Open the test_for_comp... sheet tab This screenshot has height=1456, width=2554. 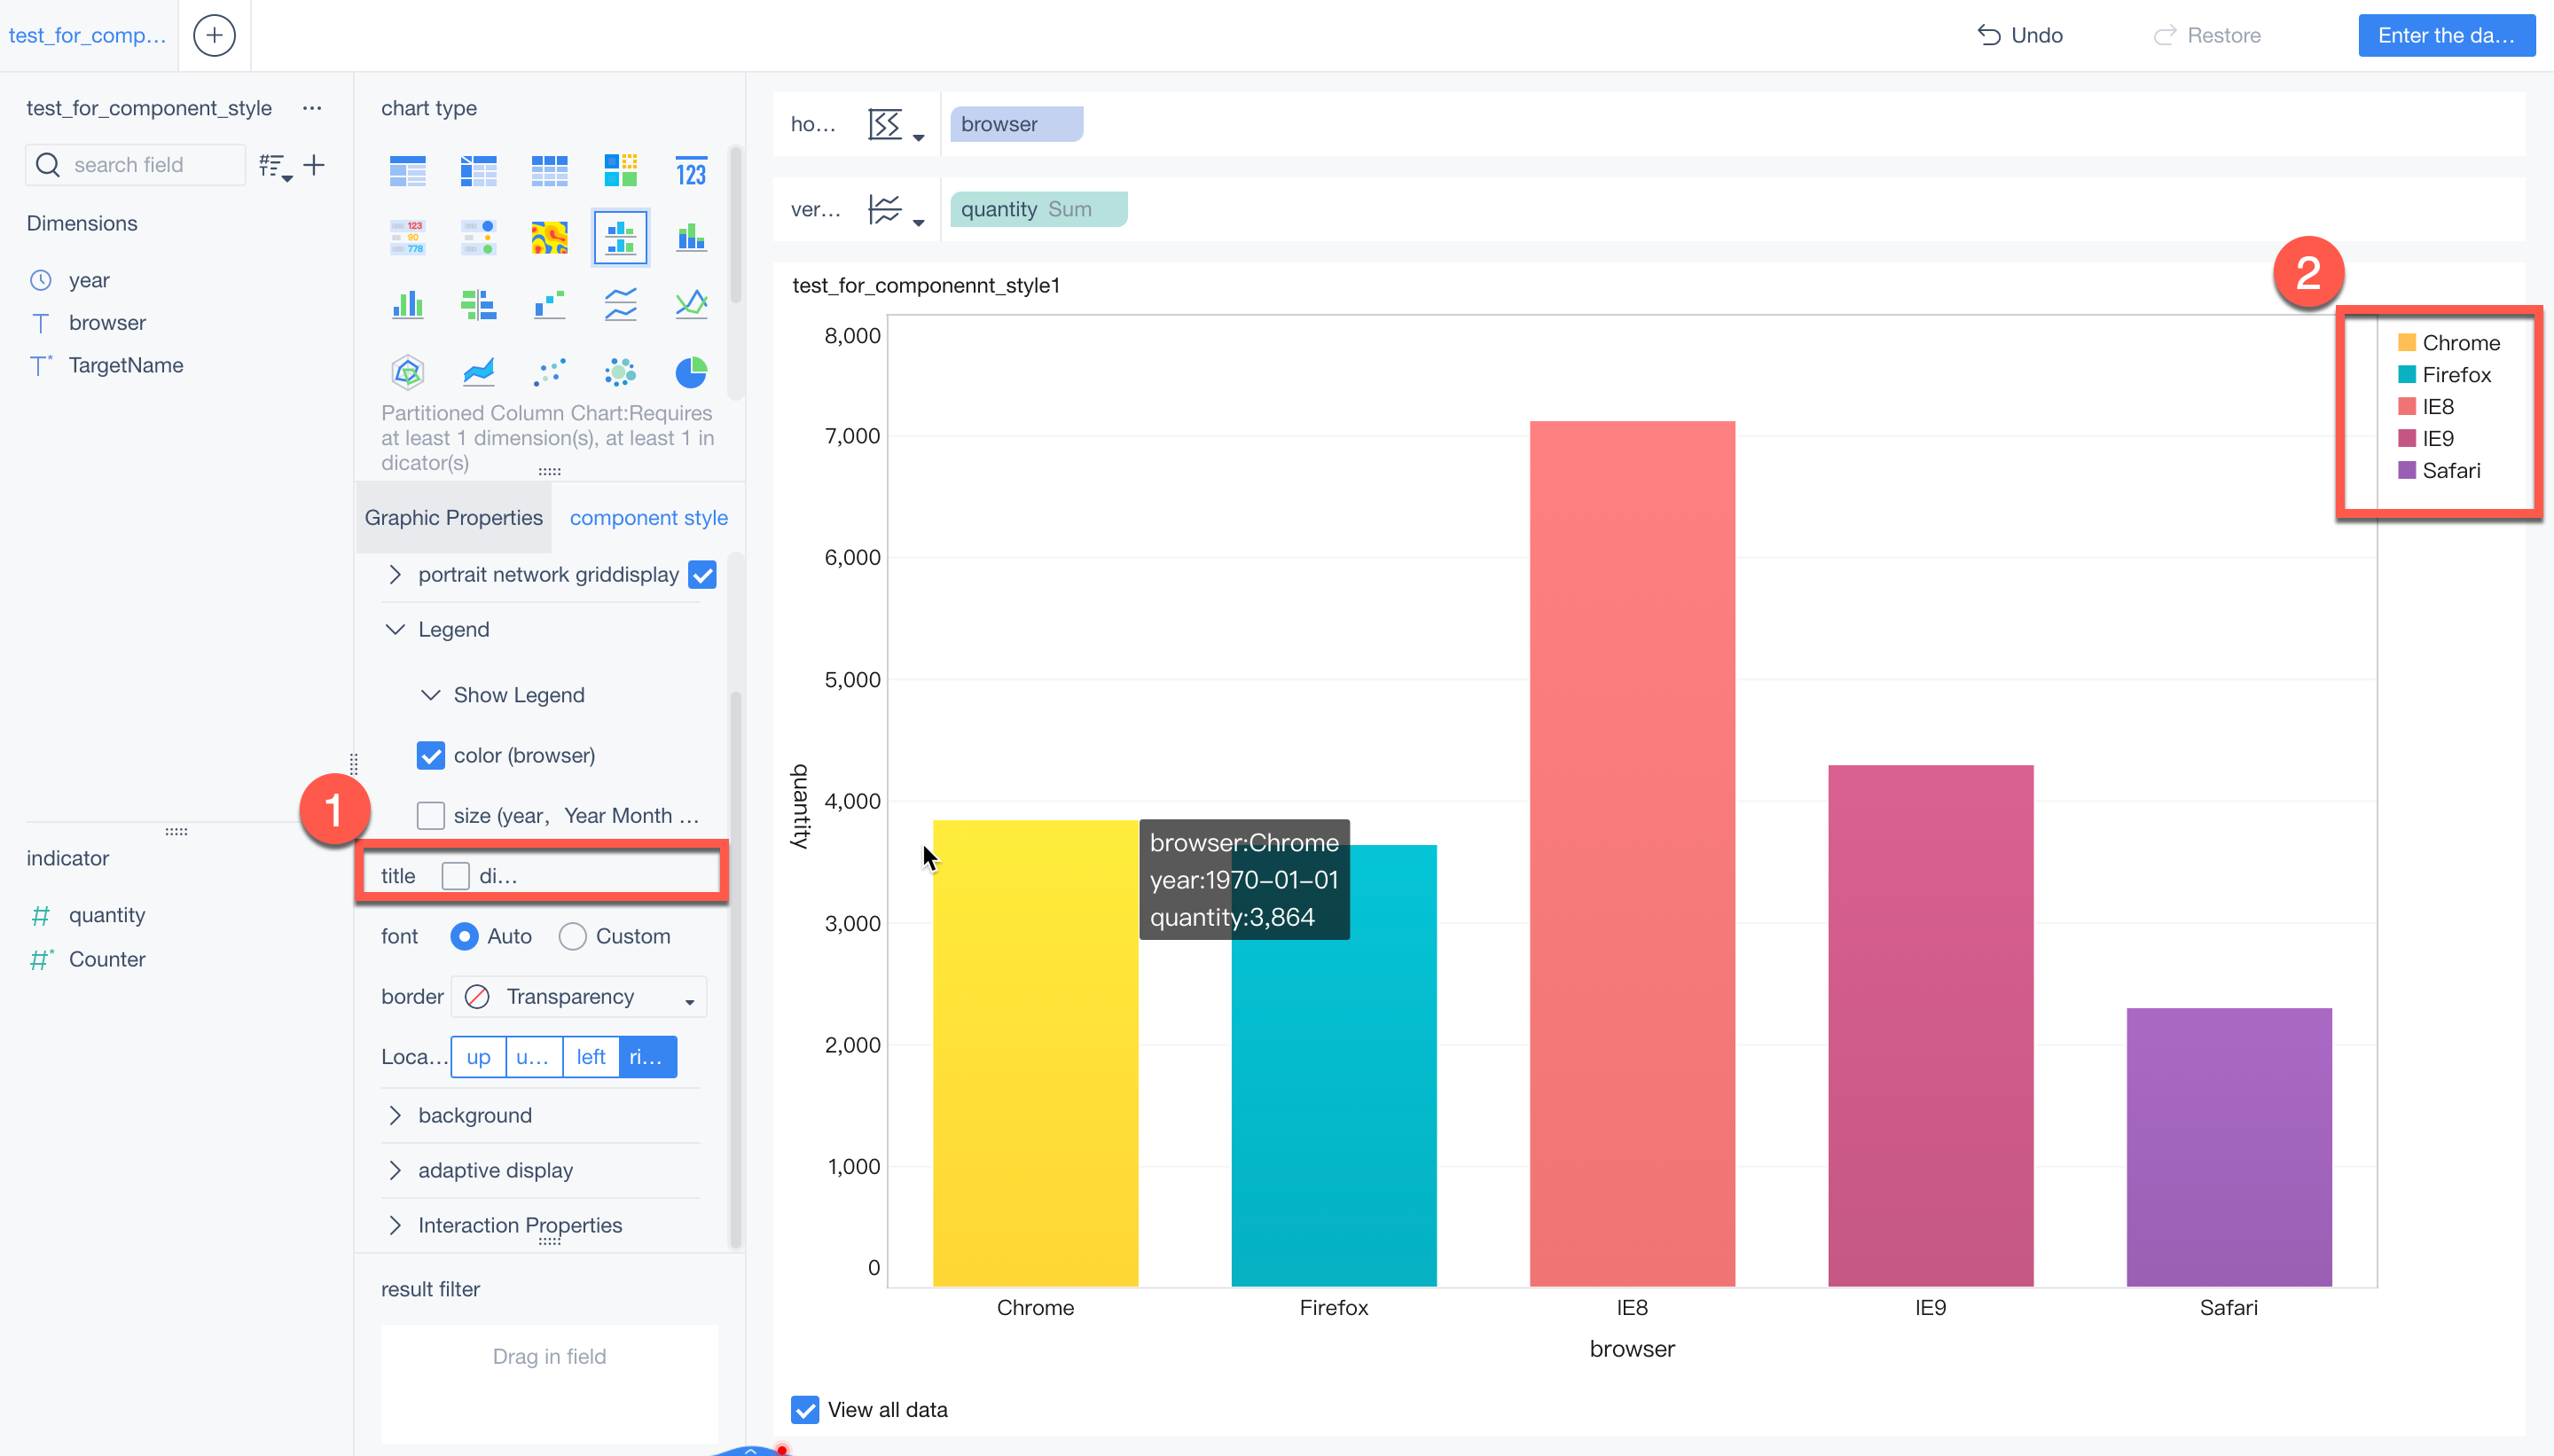[x=88, y=35]
